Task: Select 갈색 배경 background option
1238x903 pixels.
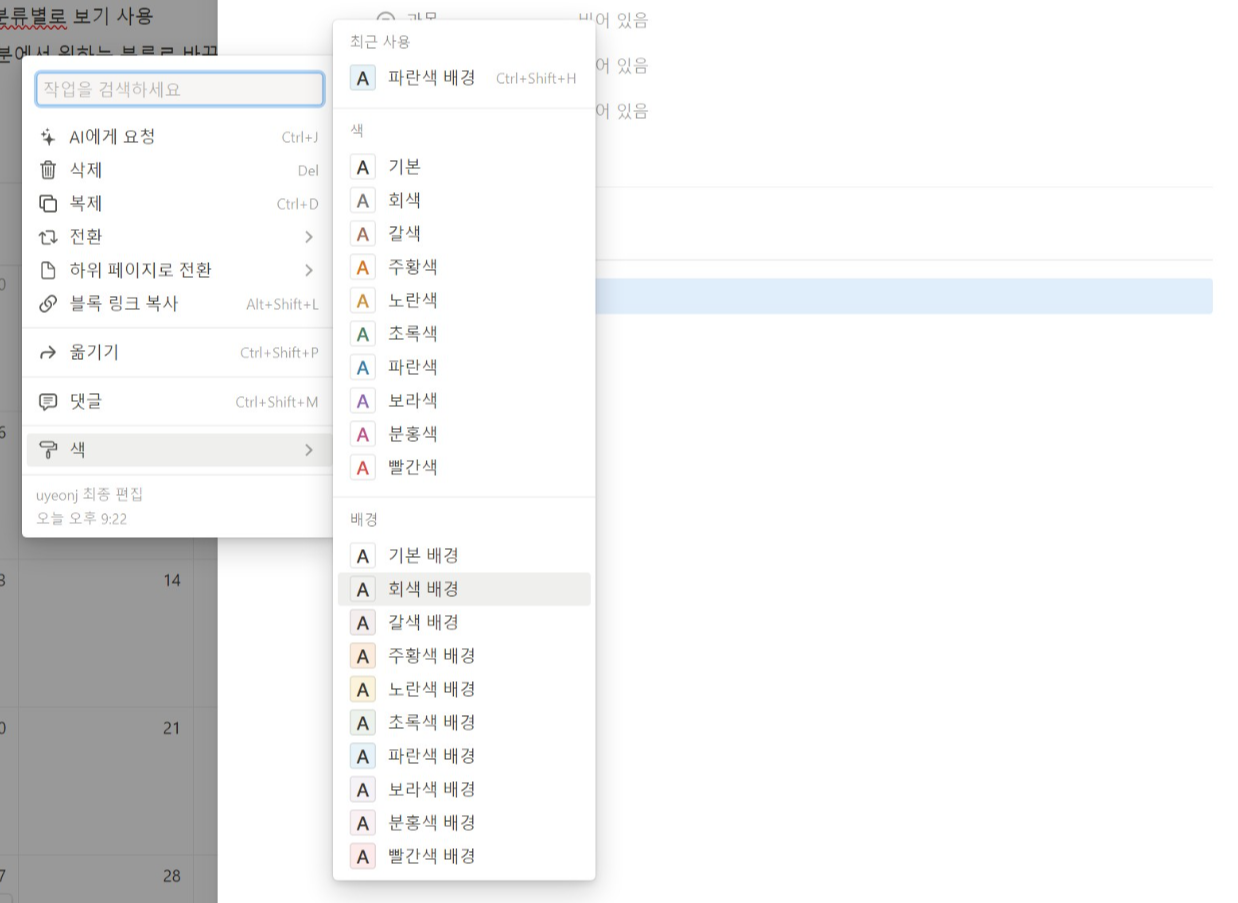Action: (464, 622)
